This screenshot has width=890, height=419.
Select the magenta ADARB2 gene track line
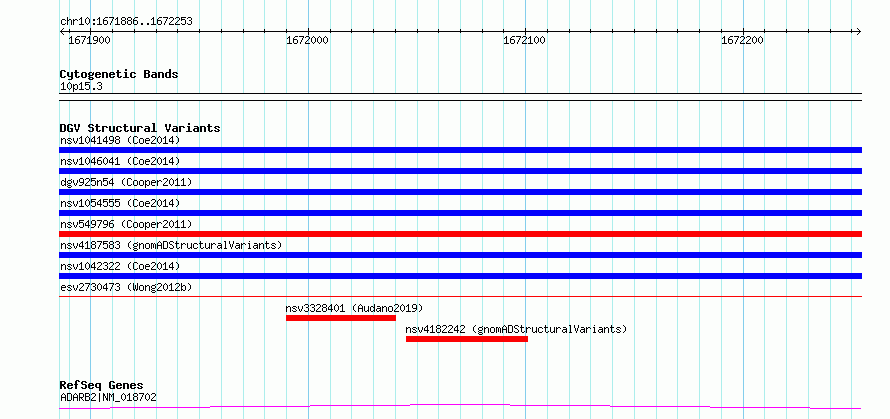(x=460, y=407)
